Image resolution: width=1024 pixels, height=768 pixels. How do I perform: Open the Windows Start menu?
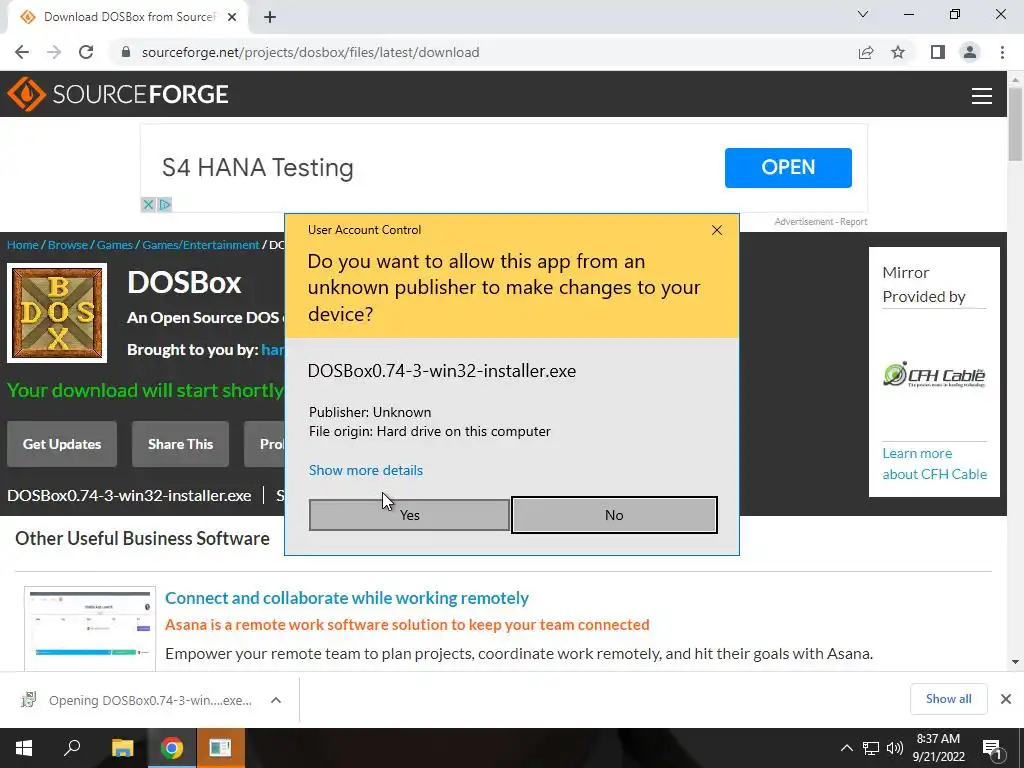pos(24,748)
